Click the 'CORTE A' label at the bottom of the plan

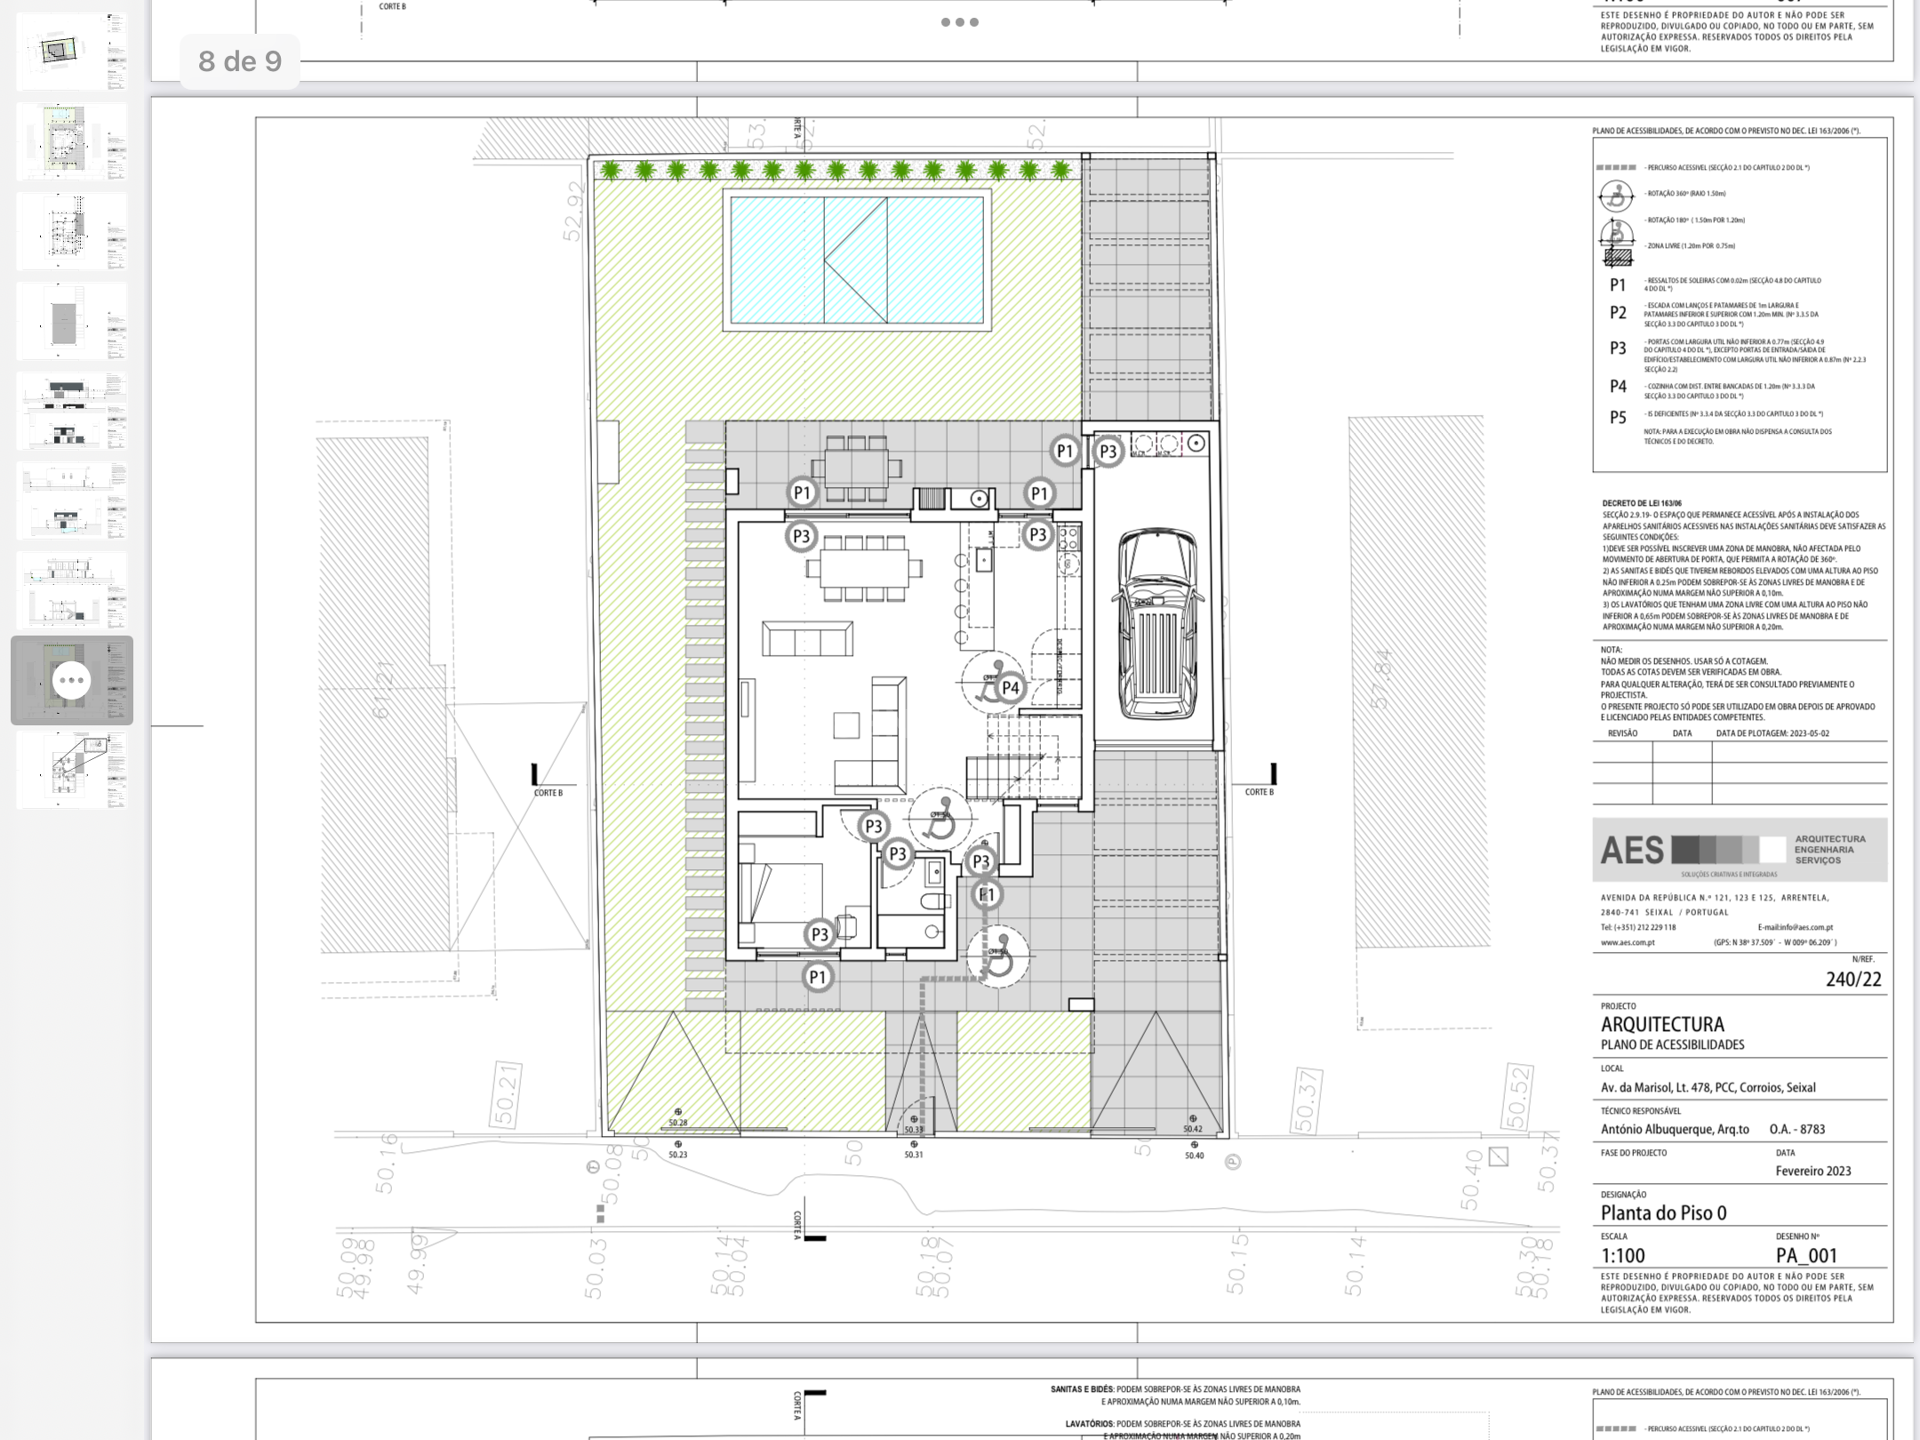pos(797,1225)
